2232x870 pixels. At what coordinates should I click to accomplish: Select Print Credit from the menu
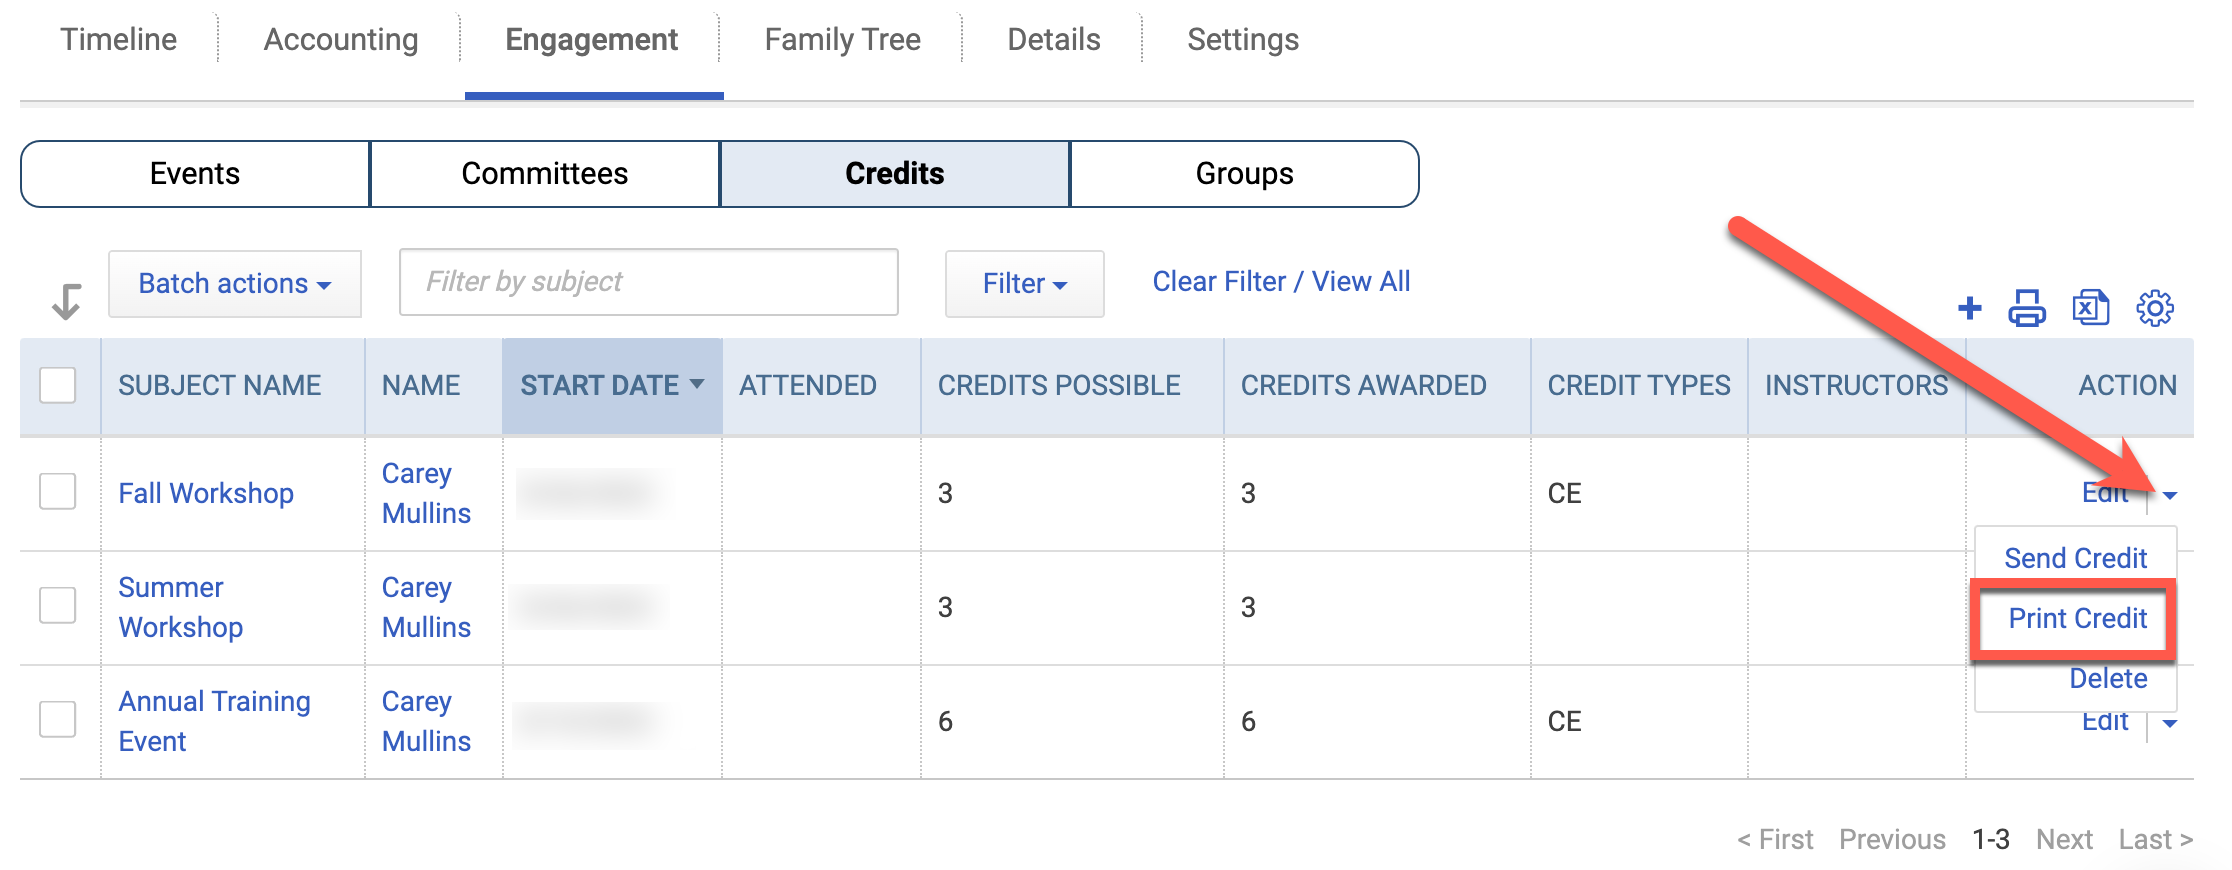click(x=2077, y=619)
